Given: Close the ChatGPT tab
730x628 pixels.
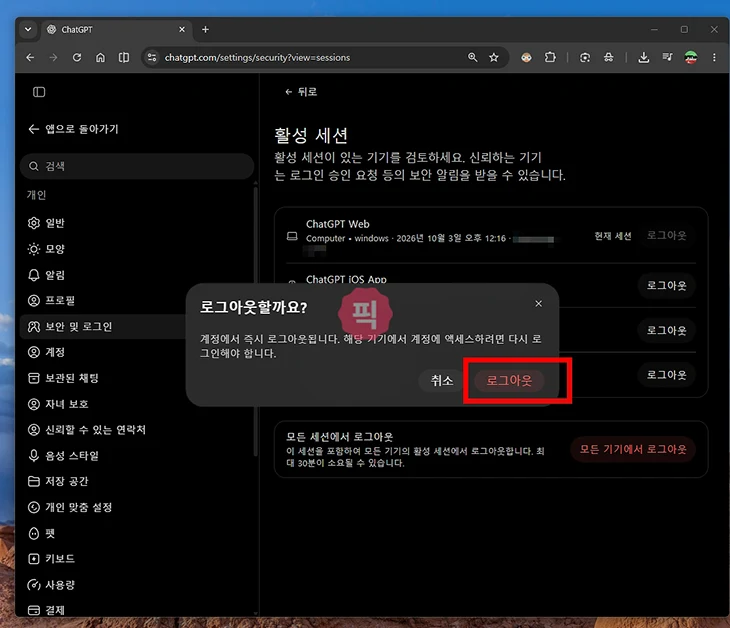Looking at the screenshot, I should [x=182, y=29].
